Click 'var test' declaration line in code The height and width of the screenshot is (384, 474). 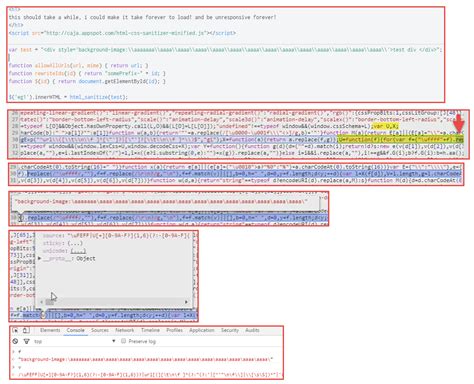tap(225, 50)
